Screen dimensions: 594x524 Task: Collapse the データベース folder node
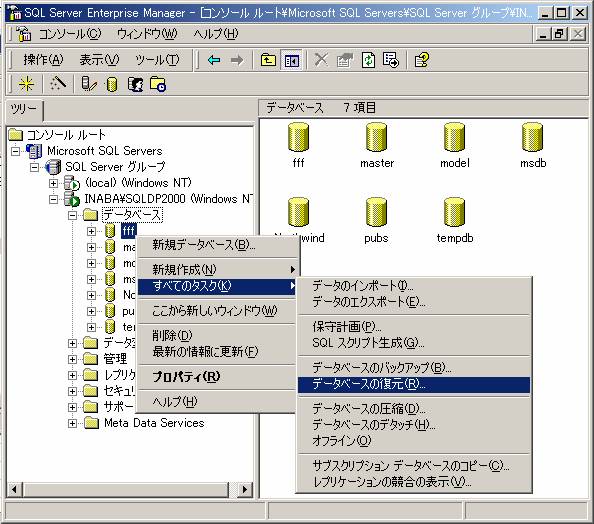click(72, 215)
